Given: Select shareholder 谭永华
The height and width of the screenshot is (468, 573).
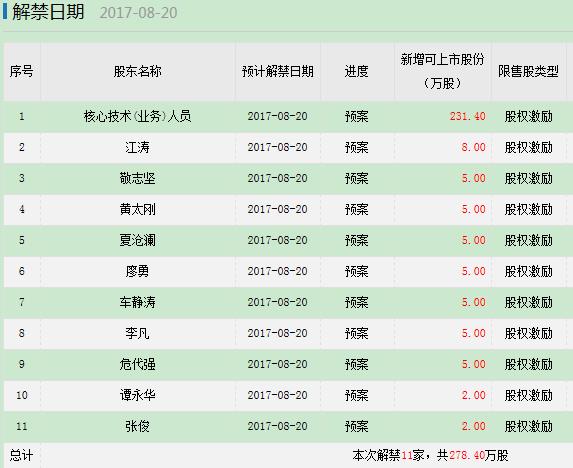Looking at the screenshot, I should tap(137, 395).
